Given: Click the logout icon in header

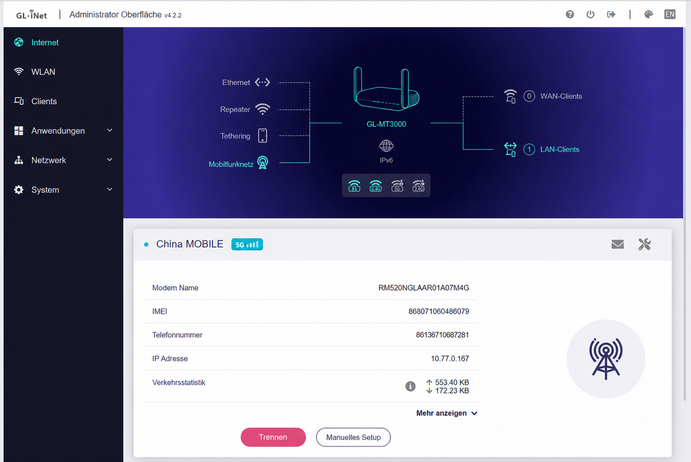Looking at the screenshot, I should (611, 15).
